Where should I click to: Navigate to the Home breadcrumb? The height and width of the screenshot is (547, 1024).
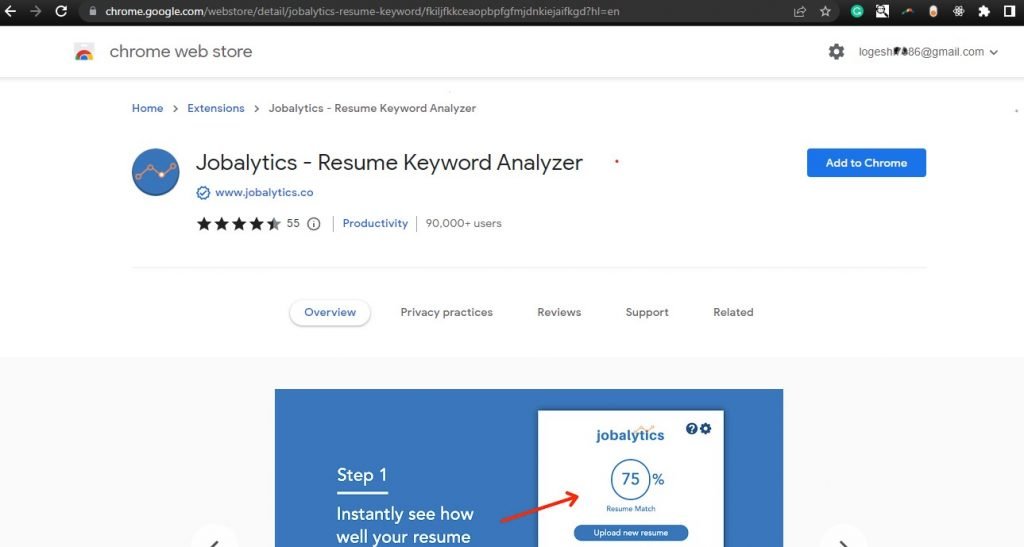tap(148, 108)
